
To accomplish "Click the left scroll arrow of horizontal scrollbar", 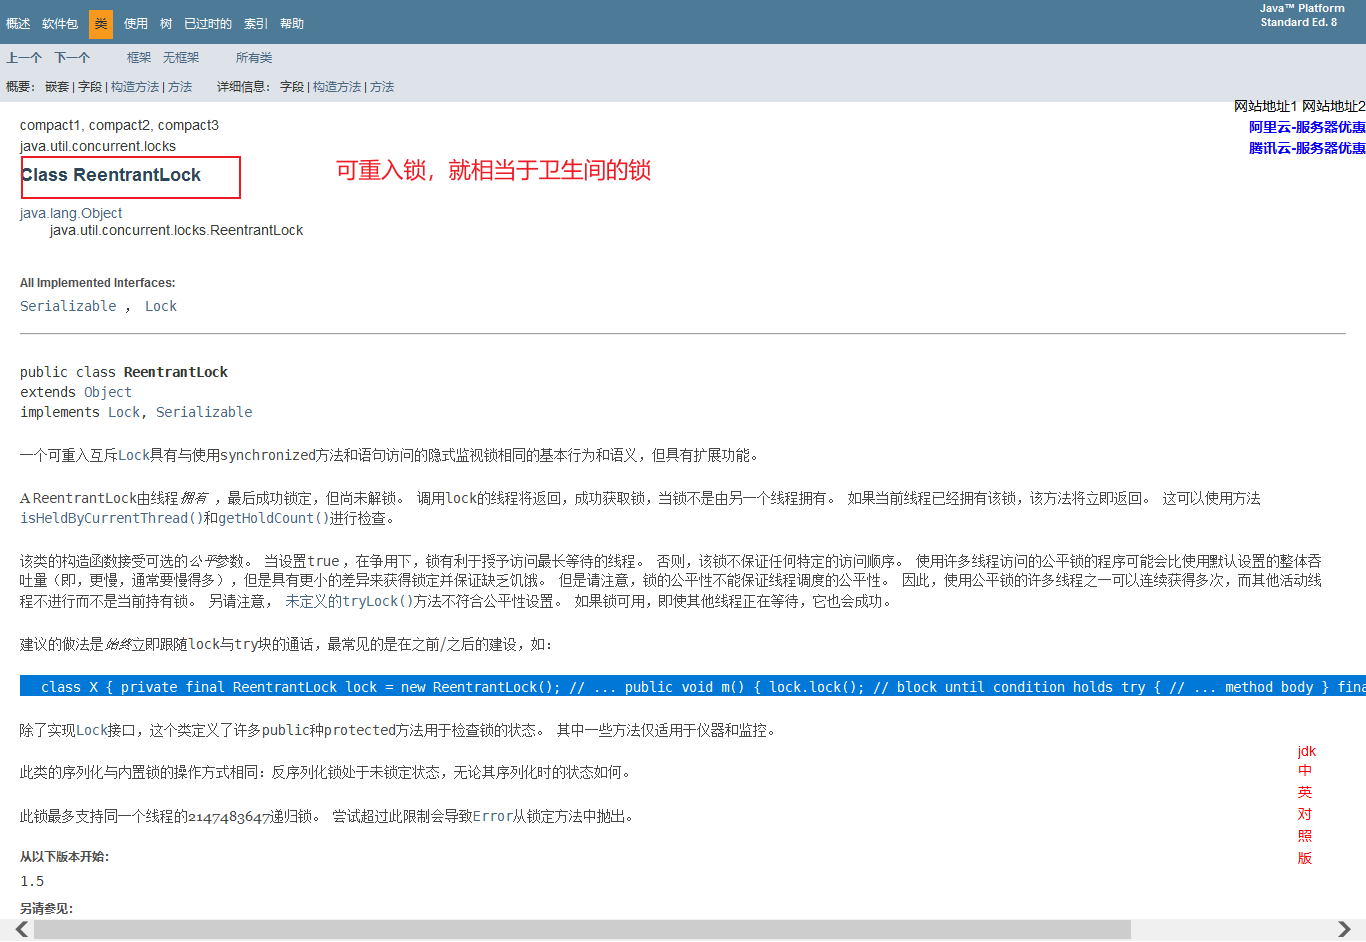I will tap(21, 930).
